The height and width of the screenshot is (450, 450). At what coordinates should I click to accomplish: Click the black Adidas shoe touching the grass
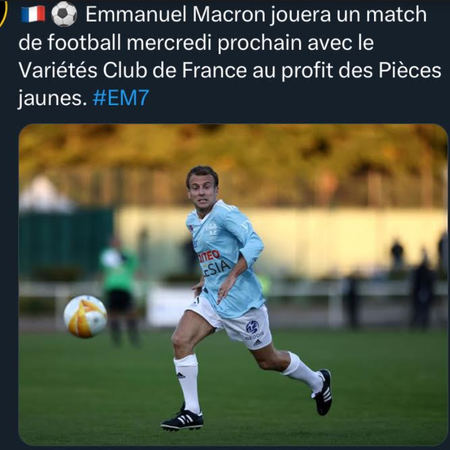click(x=182, y=419)
